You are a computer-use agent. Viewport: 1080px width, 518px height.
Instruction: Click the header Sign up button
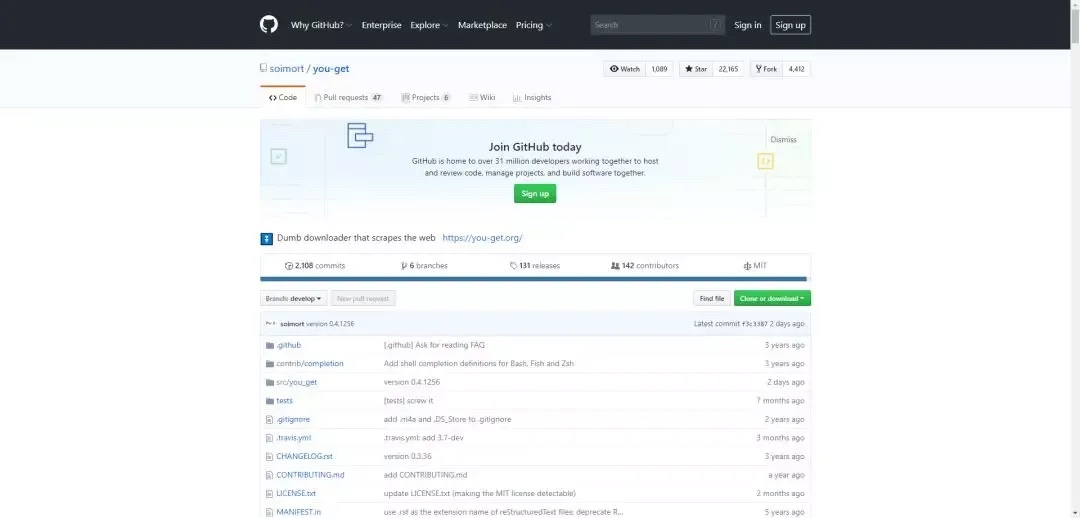[x=790, y=25]
